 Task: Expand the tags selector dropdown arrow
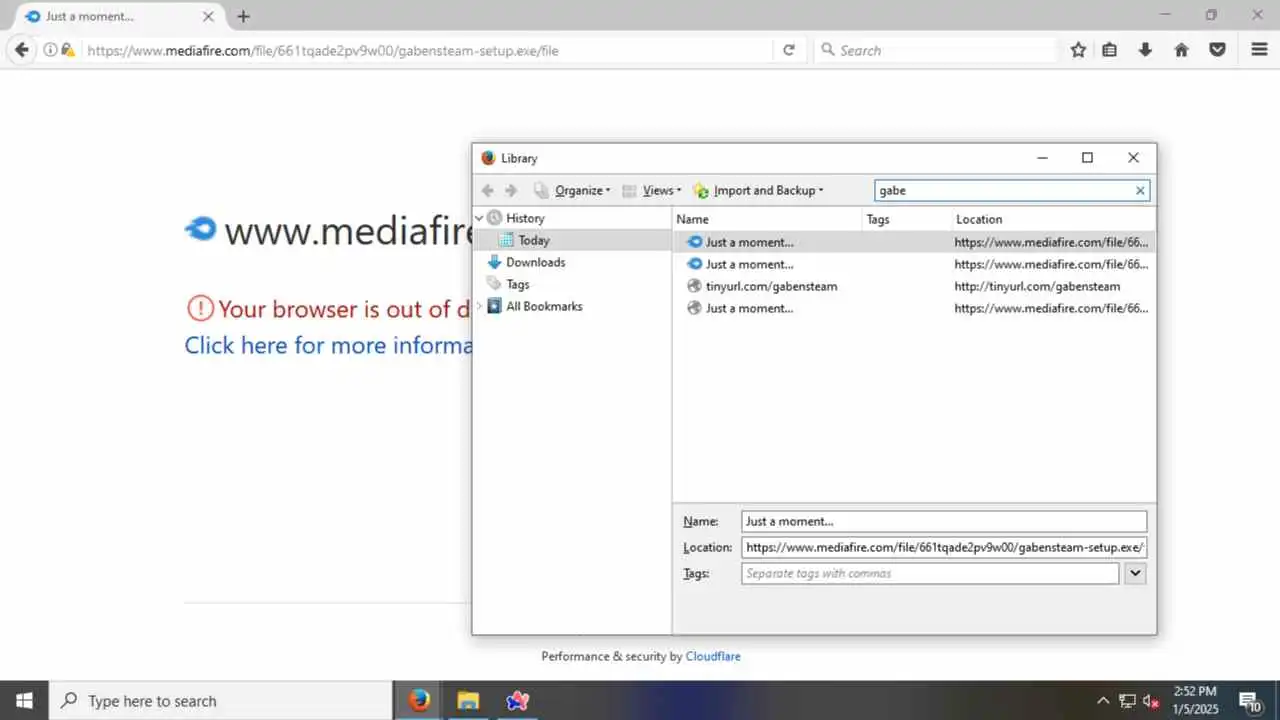coord(1135,573)
